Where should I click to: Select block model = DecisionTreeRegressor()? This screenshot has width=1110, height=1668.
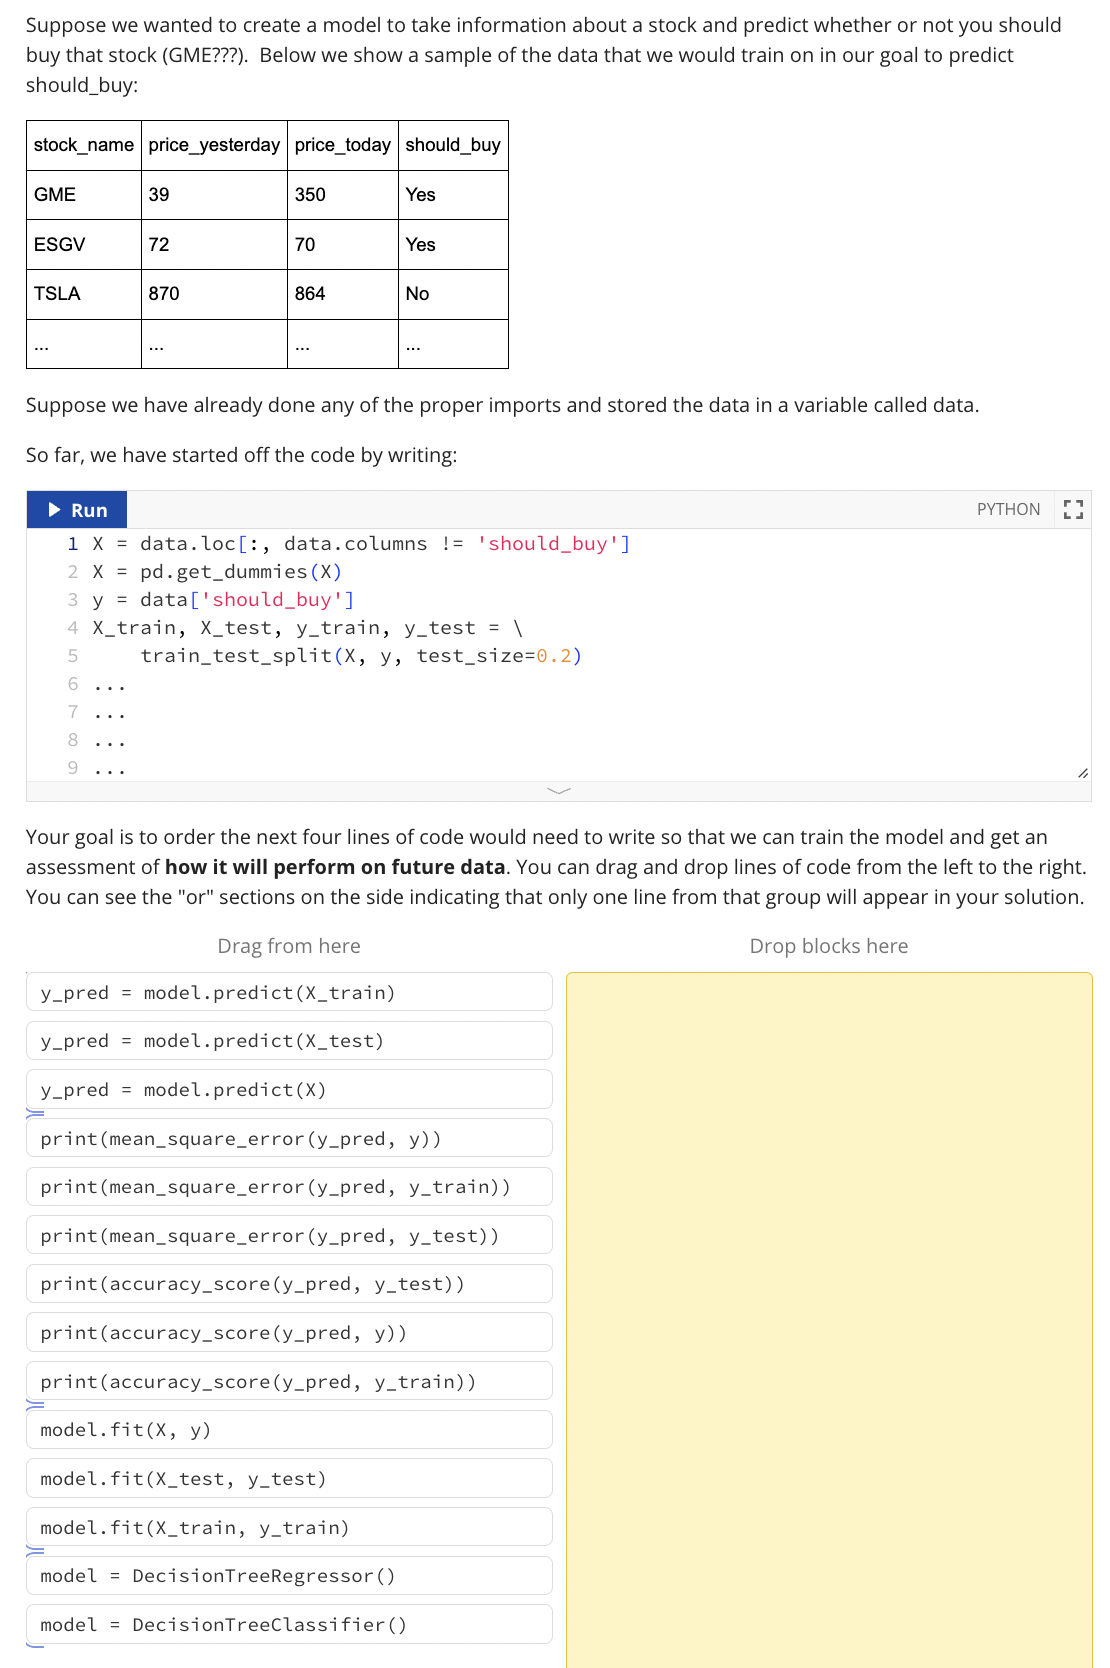[x=289, y=1576]
